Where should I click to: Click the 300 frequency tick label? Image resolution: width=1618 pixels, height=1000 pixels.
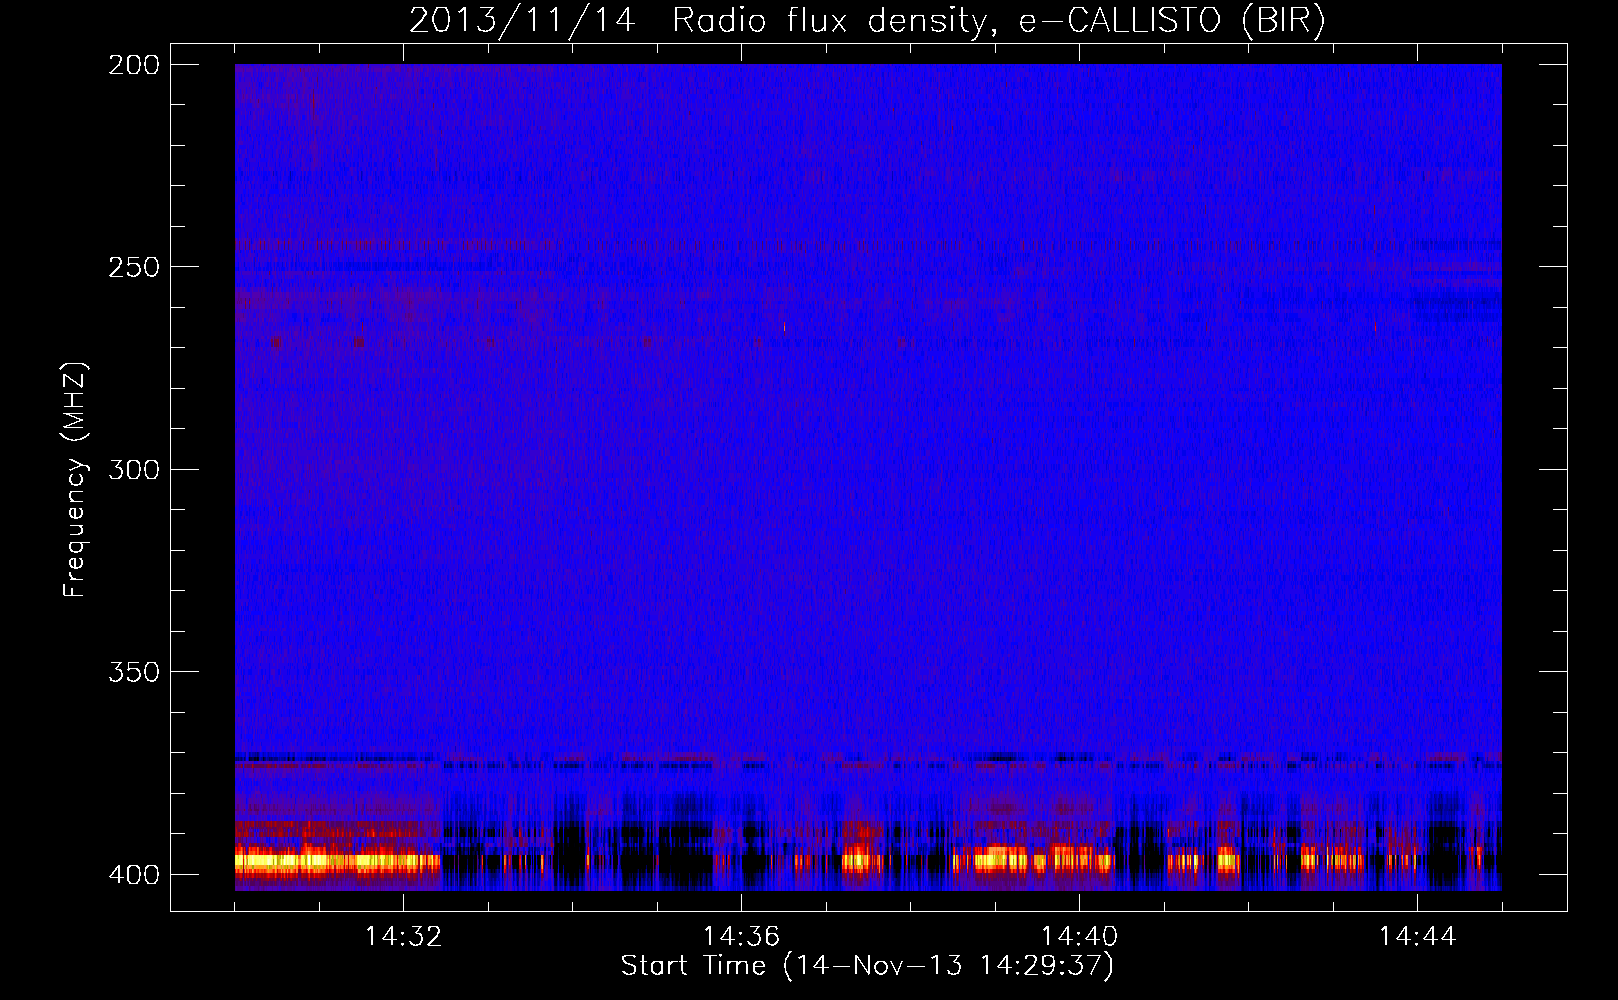(x=133, y=469)
